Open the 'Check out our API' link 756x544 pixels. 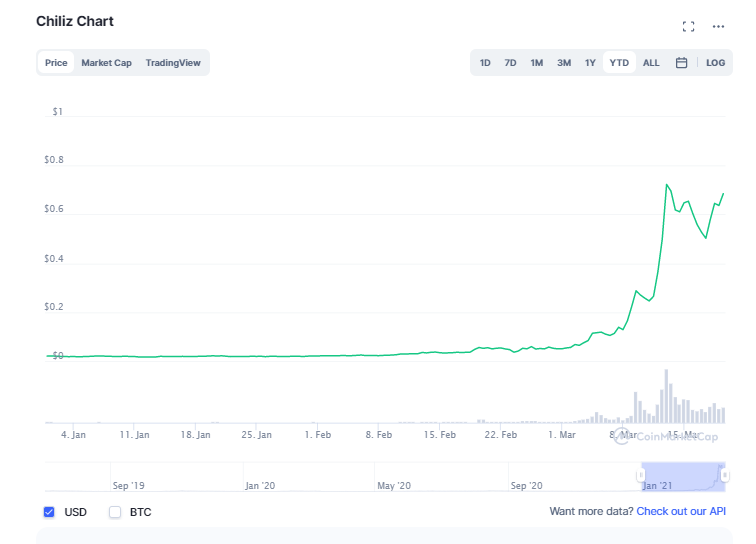pos(683,511)
